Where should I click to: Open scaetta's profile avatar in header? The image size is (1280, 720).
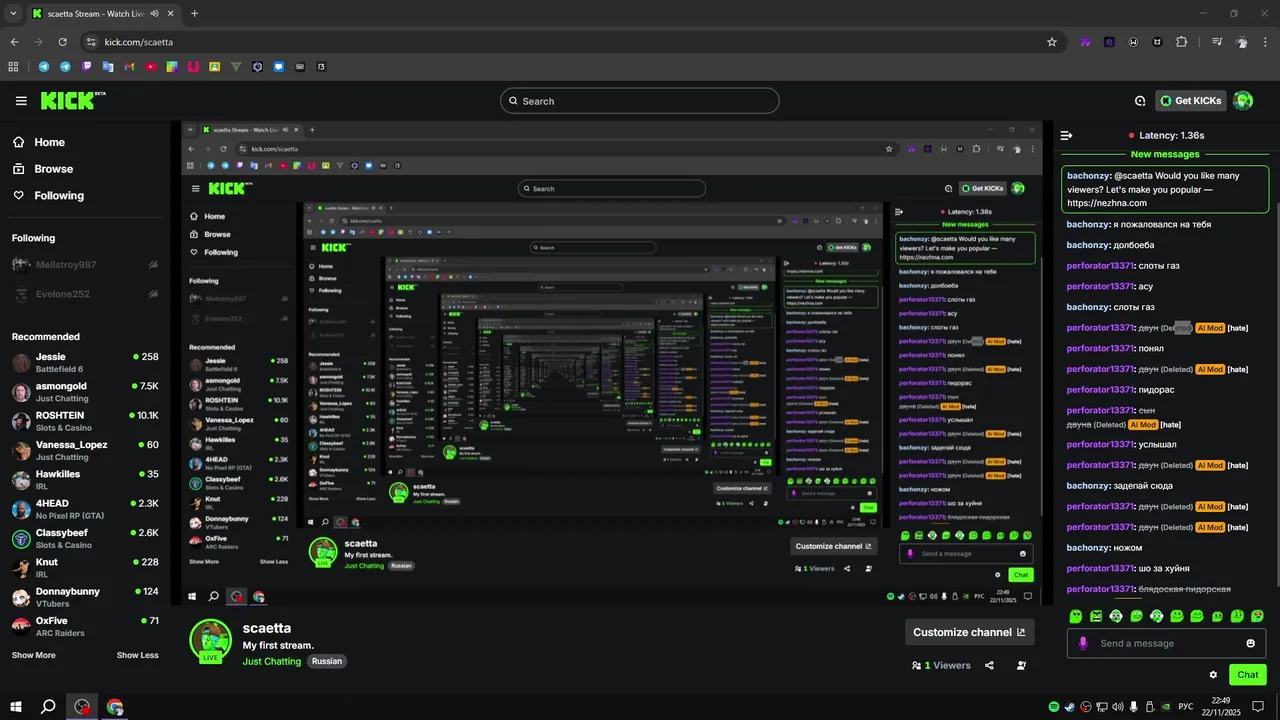point(1243,100)
